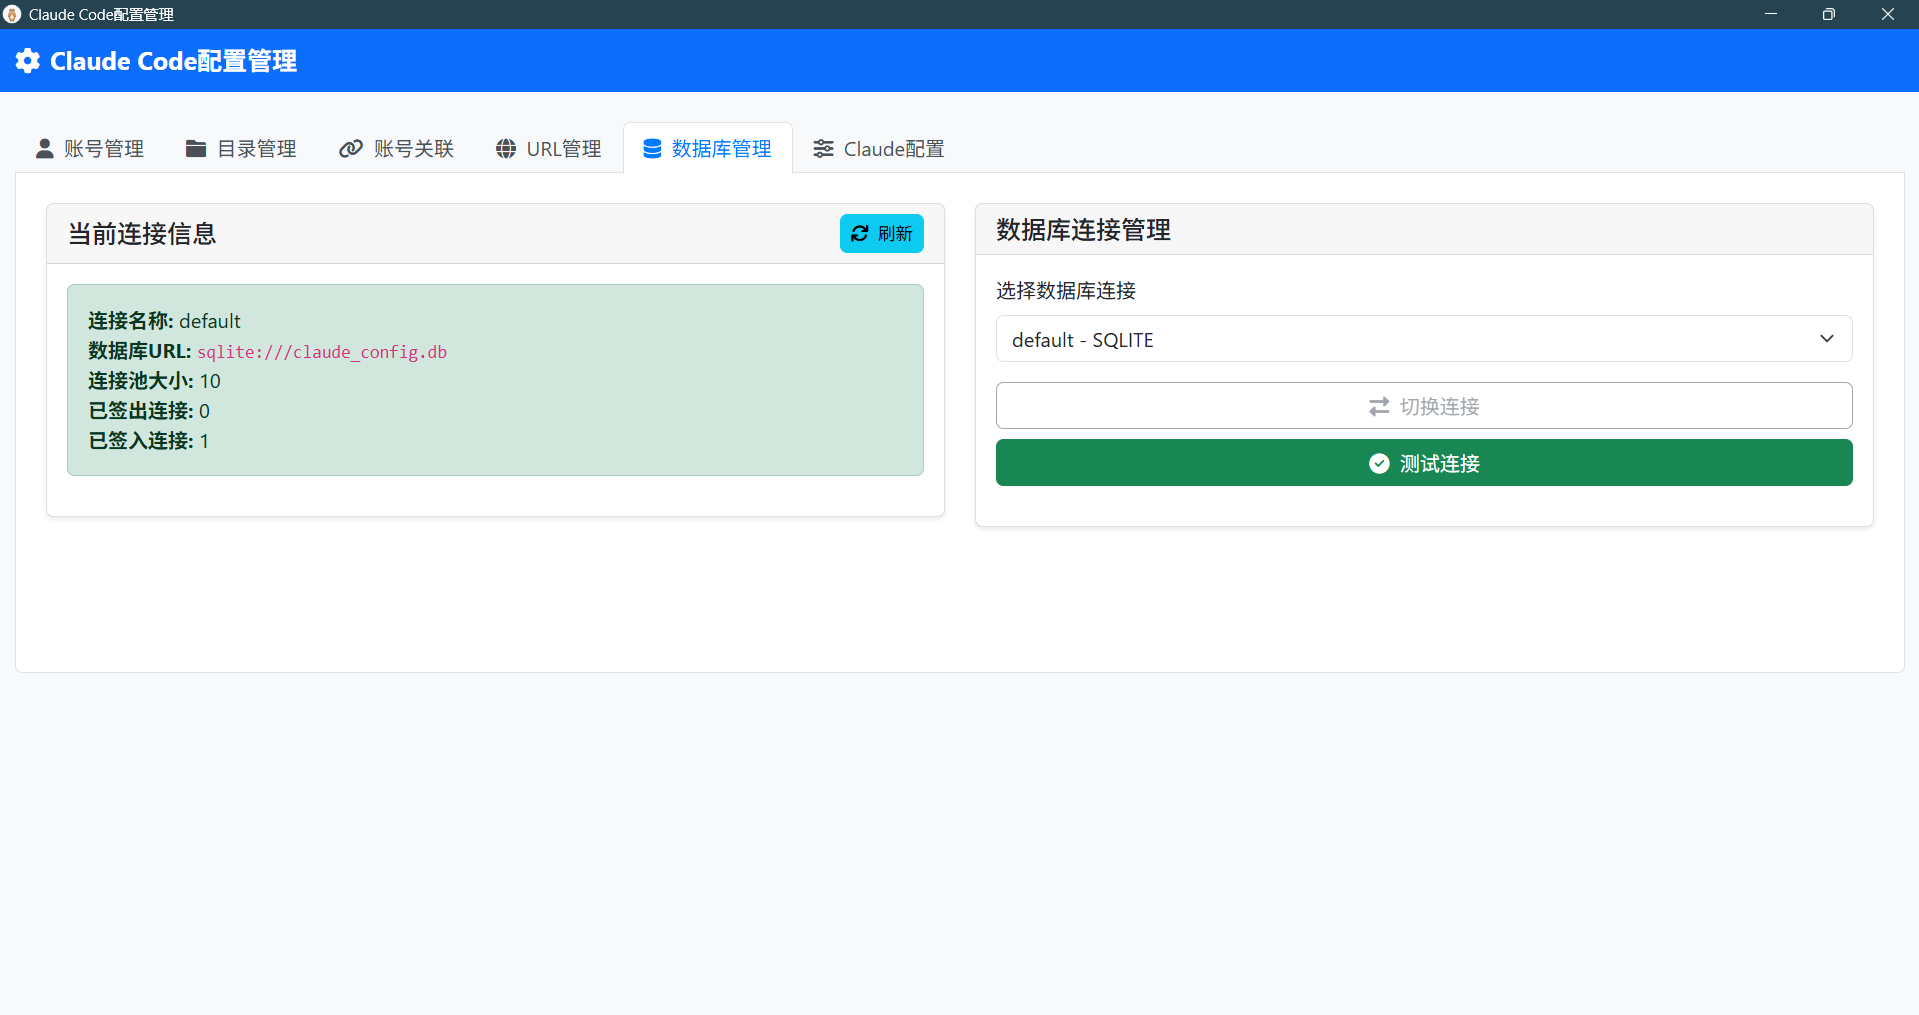Open the default - SQLITE connection dropdown
Viewport: 1919px width, 1015px height.
point(1424,339)
